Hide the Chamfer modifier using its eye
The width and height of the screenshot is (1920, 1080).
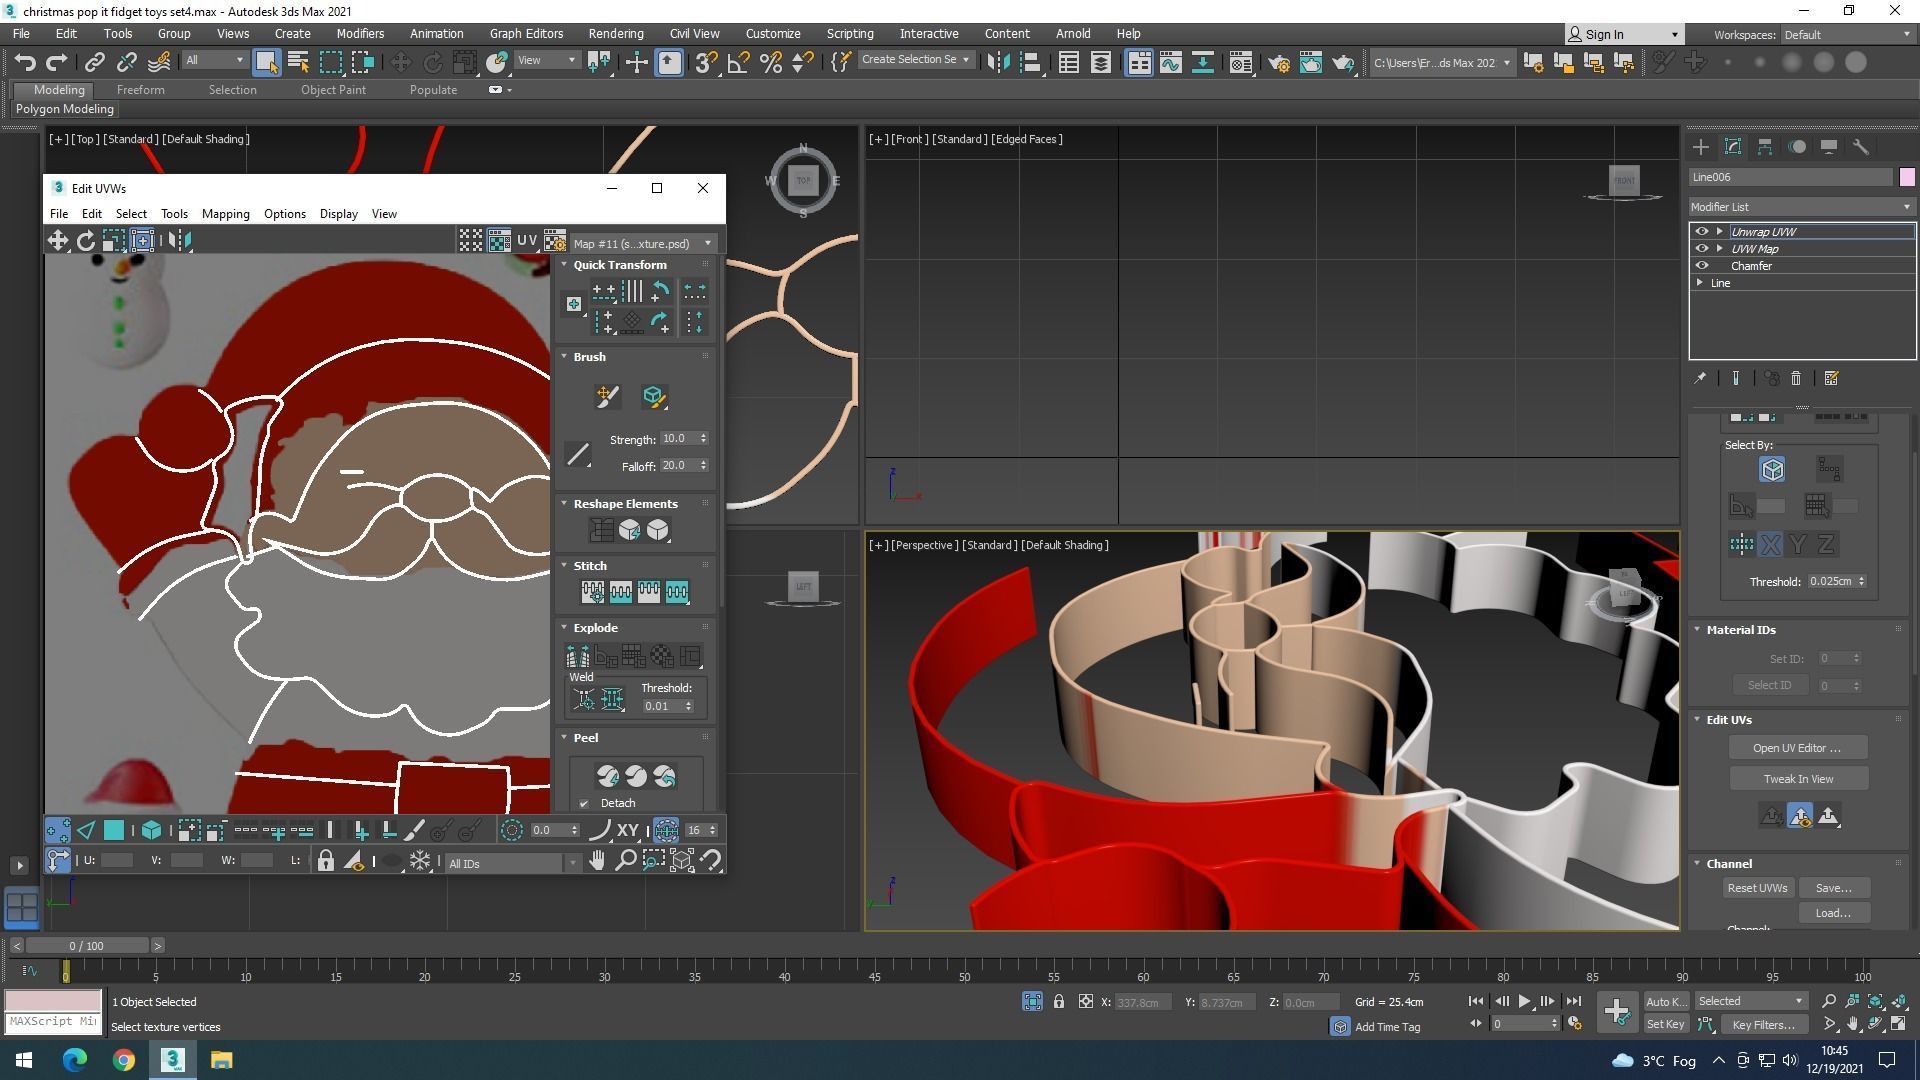(x=1701, y=266)
